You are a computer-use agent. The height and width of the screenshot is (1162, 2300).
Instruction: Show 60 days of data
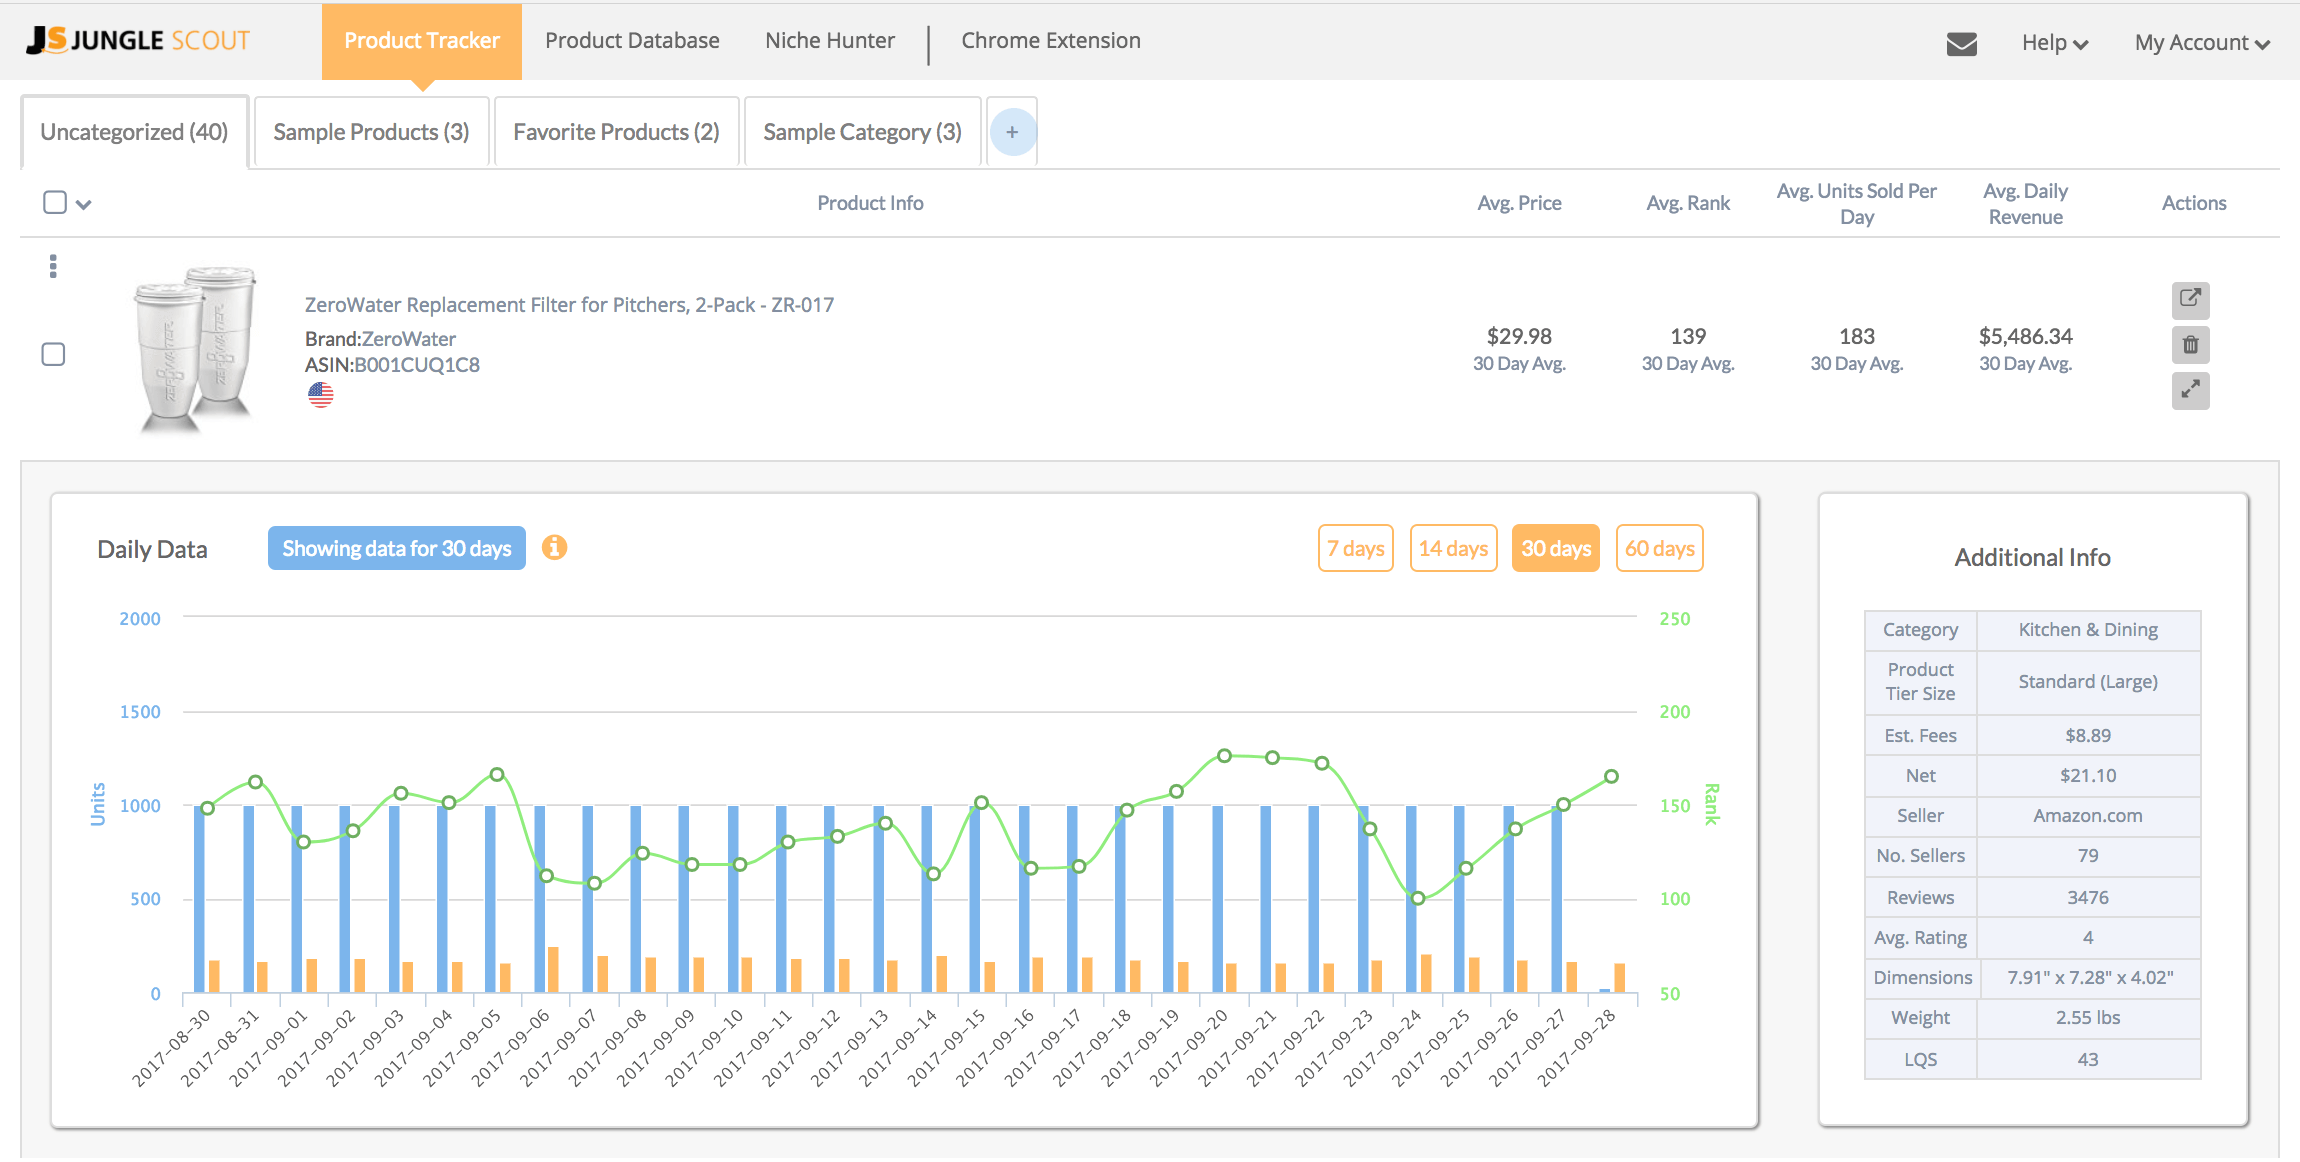(1660, 548)
